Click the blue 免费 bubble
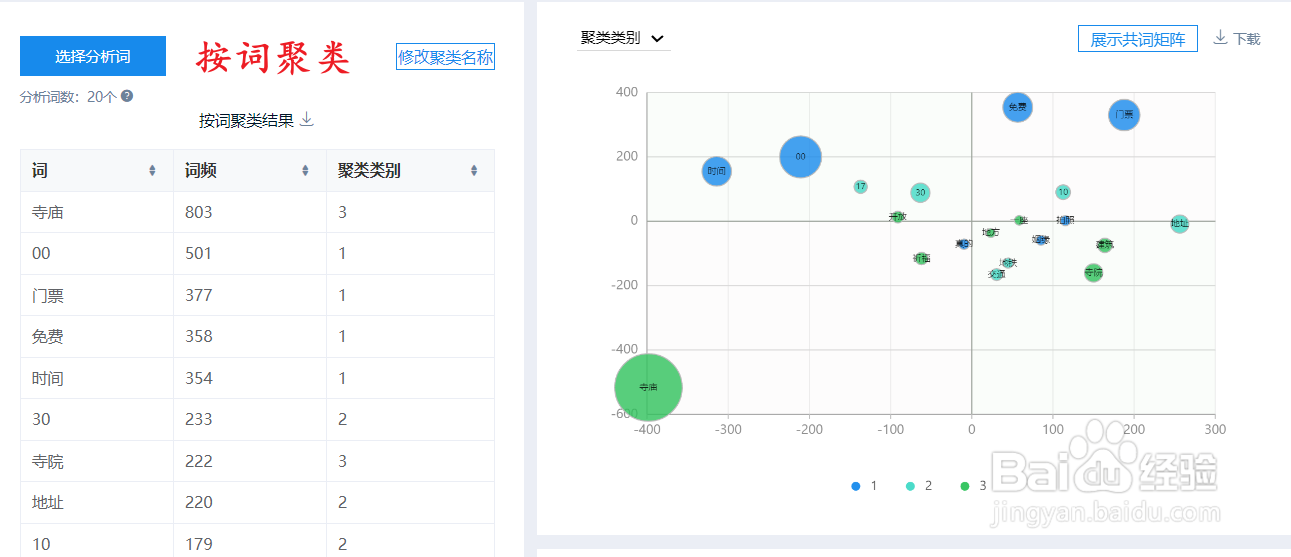 click(1017, 107)
